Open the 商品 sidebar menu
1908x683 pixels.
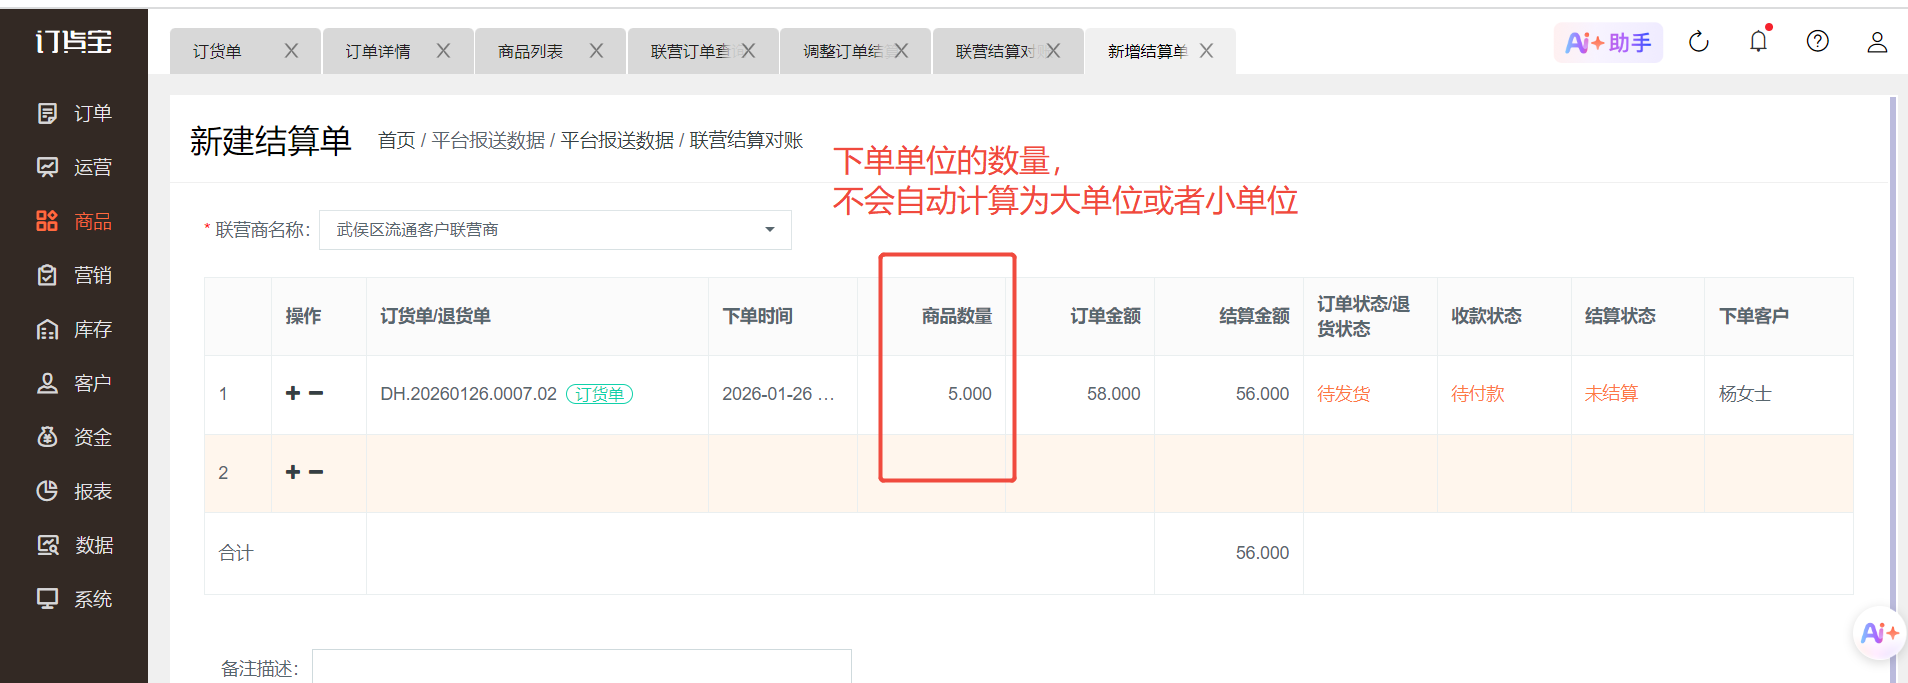[x=74, y=221]
